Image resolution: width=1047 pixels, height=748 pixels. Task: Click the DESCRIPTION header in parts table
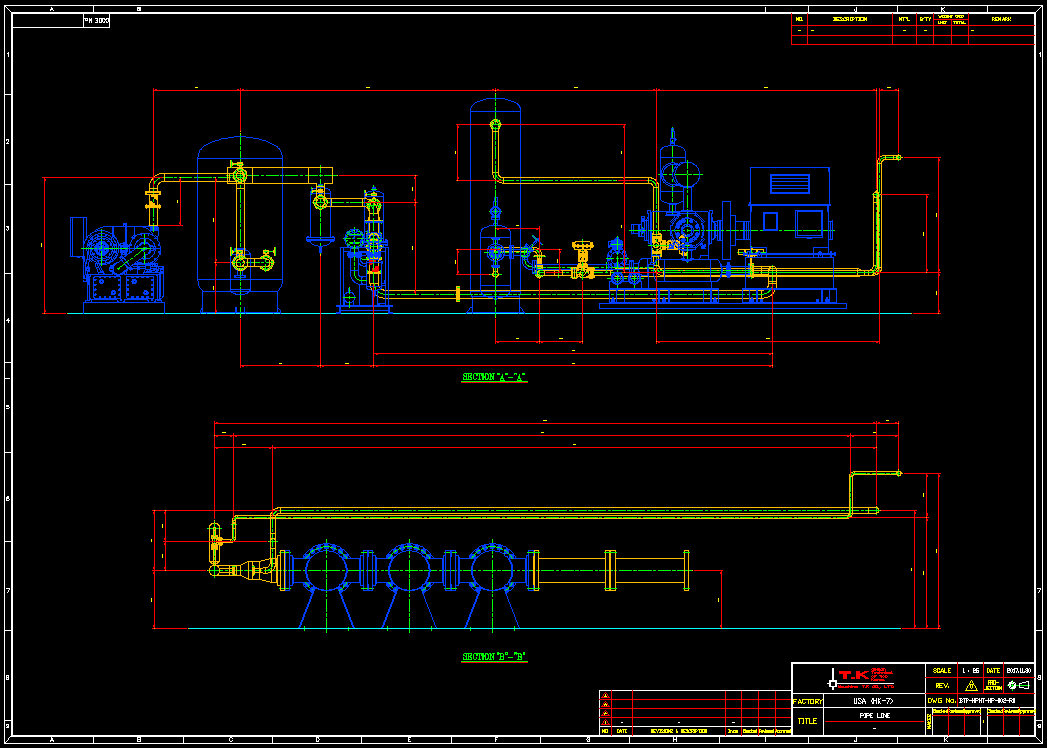coord(849,19)
